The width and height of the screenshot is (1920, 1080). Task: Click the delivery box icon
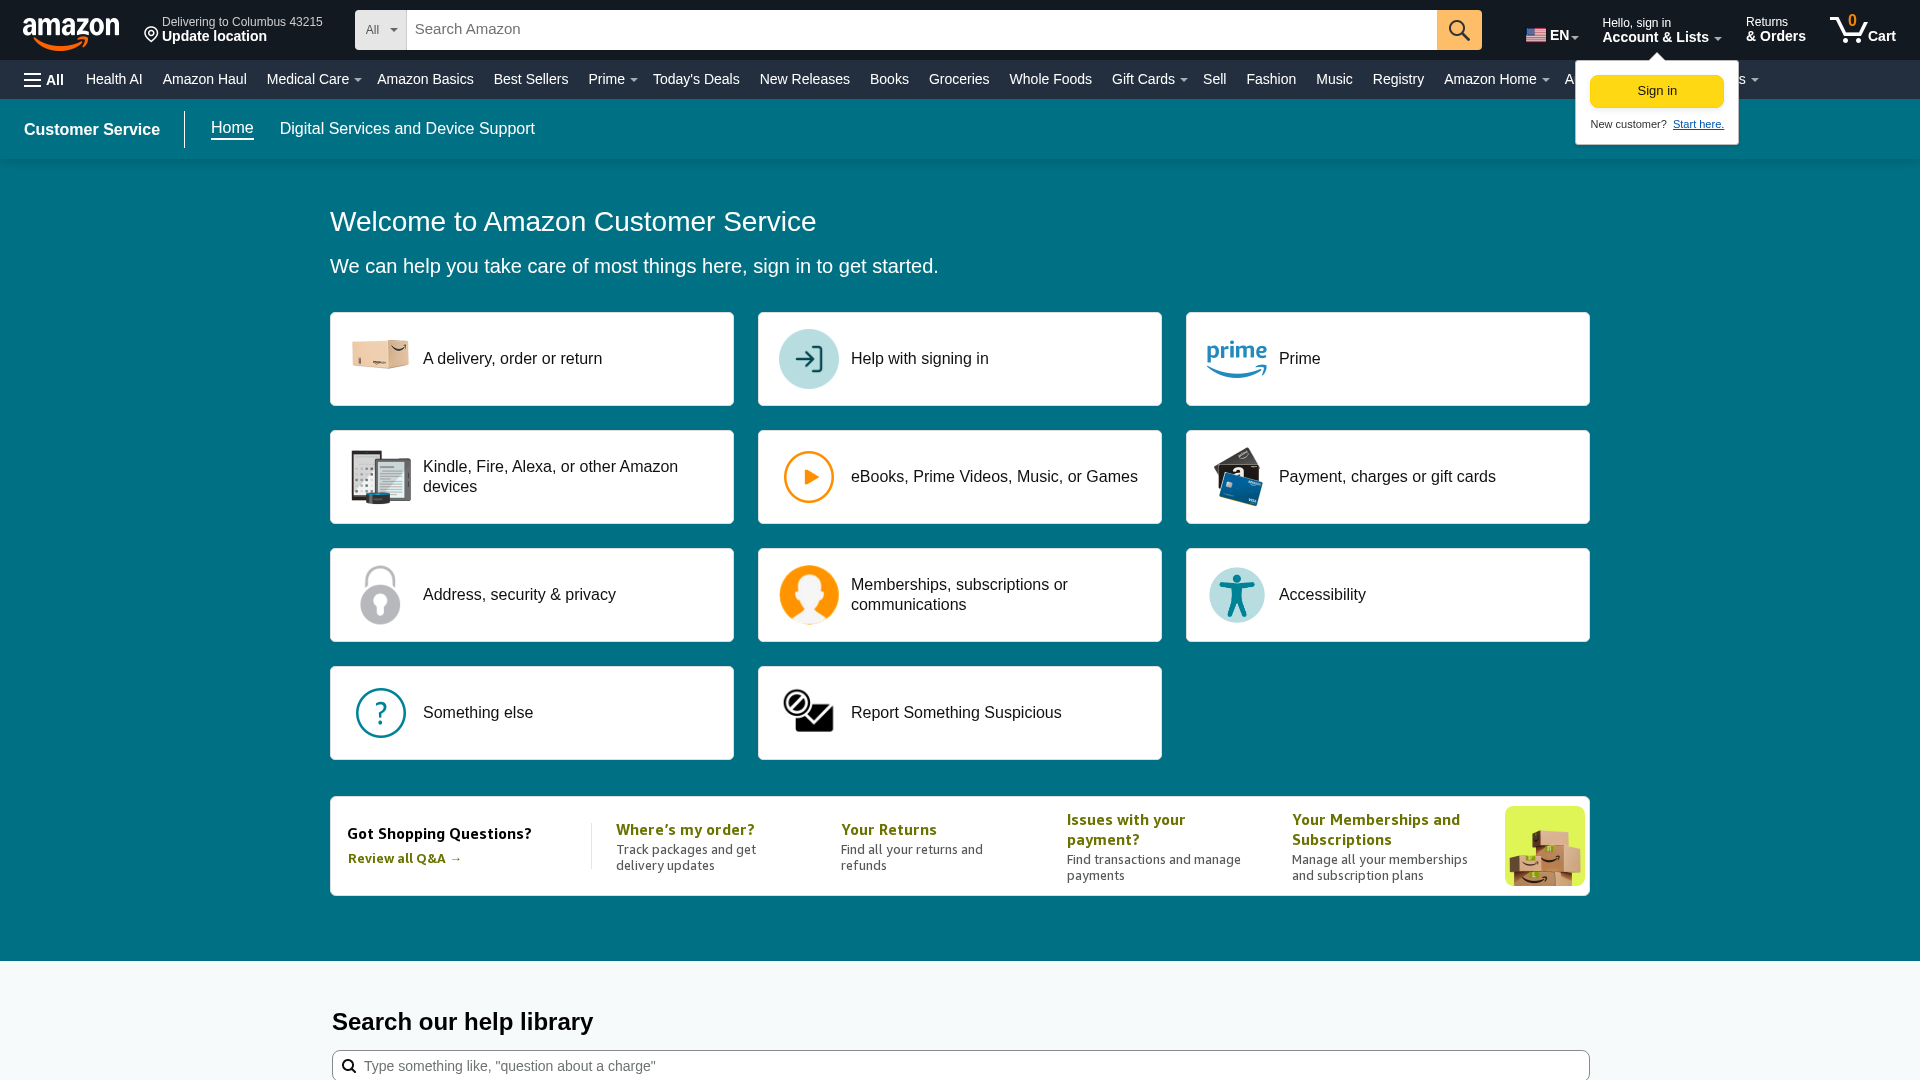(x=380, y=355)
